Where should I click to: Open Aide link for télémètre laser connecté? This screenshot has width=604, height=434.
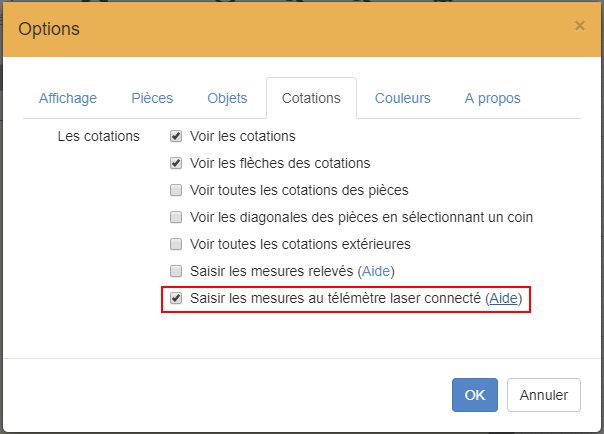504,298
